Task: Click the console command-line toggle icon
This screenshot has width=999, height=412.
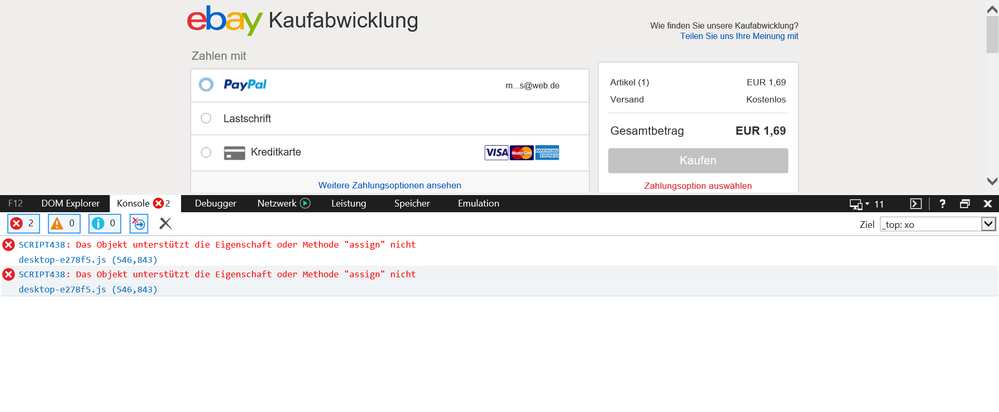Action: pos(916,204)
